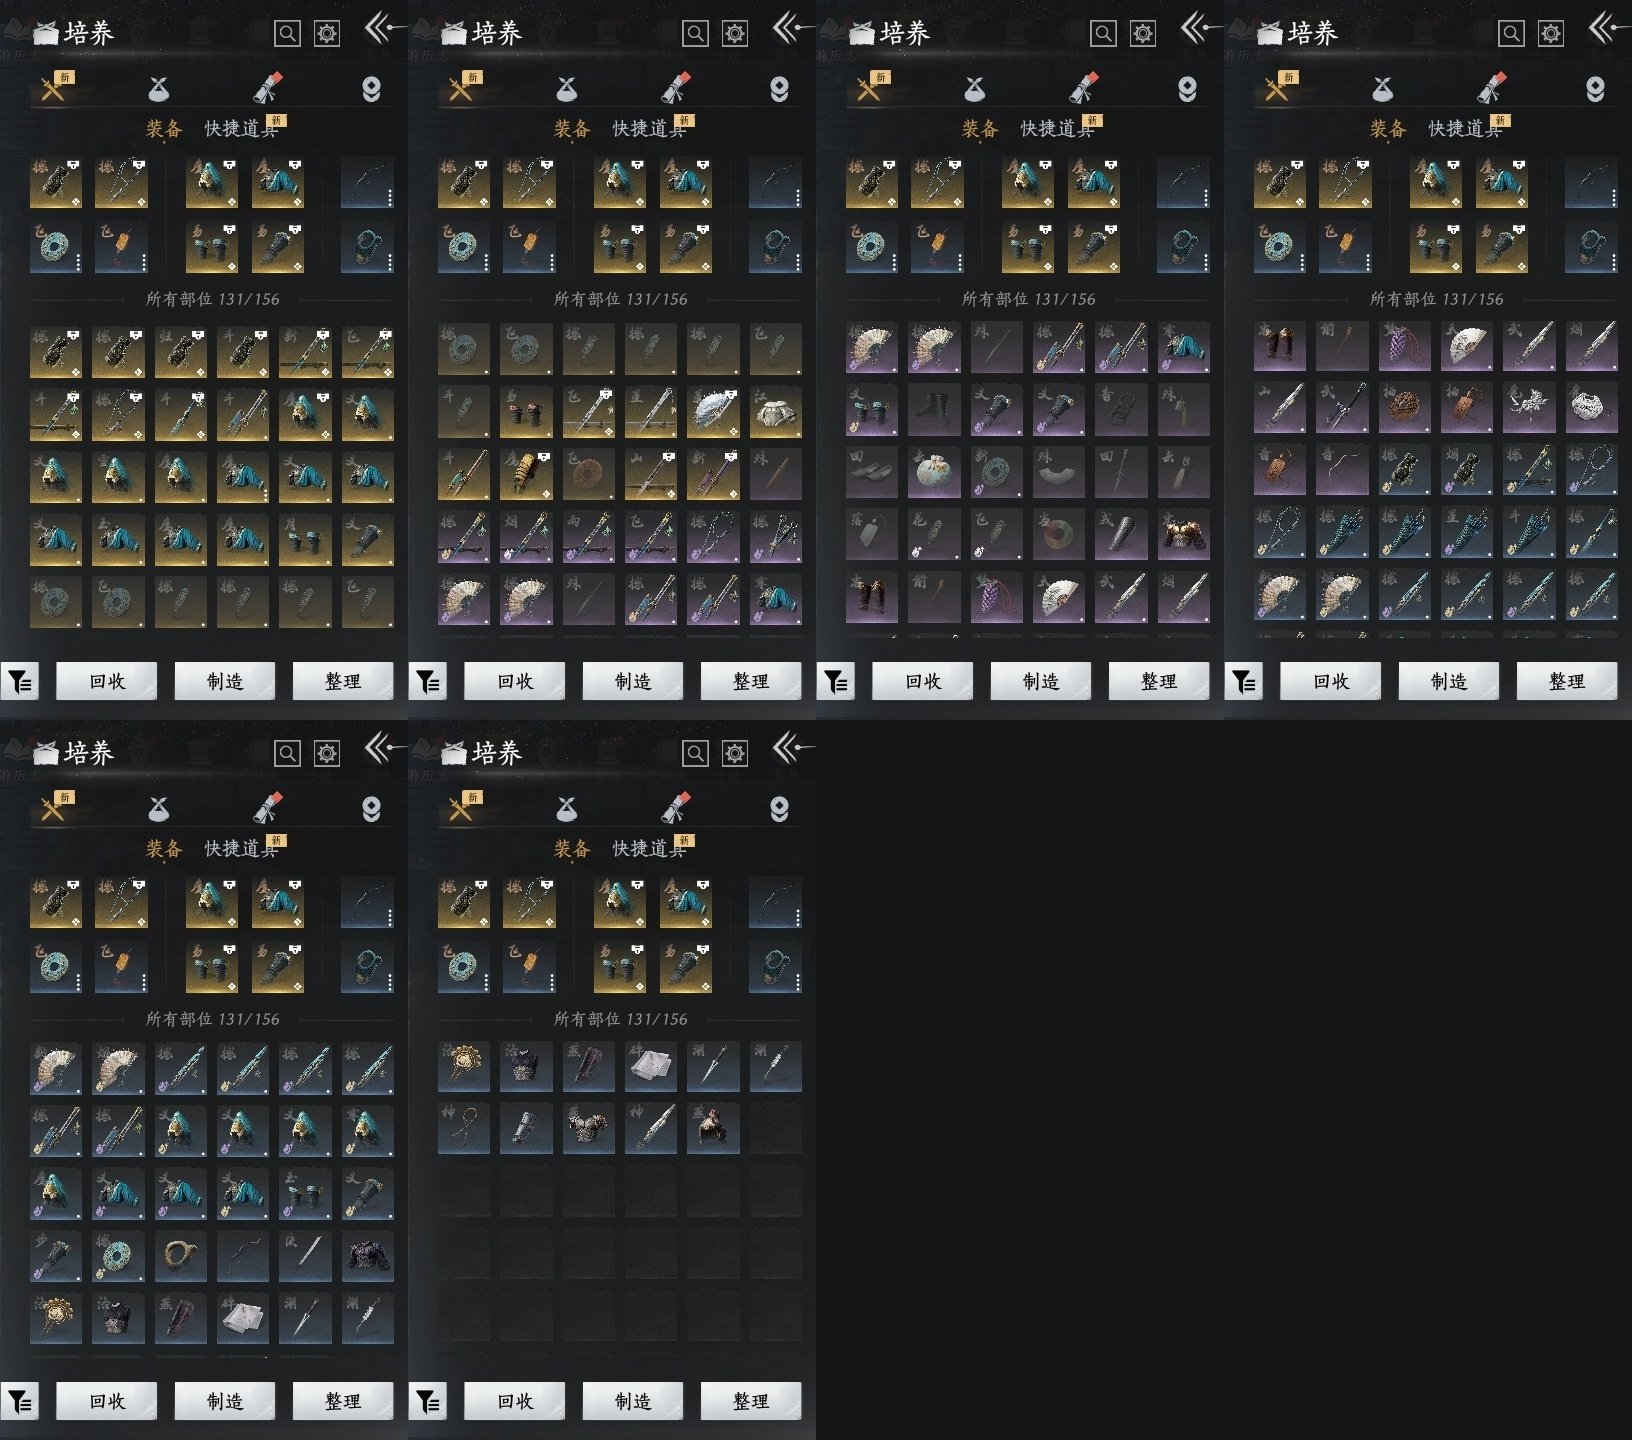The height and width of the screenshot is (1440, 1632).
Task: Select the untagged plain gold ring item
Action: 180,1256
